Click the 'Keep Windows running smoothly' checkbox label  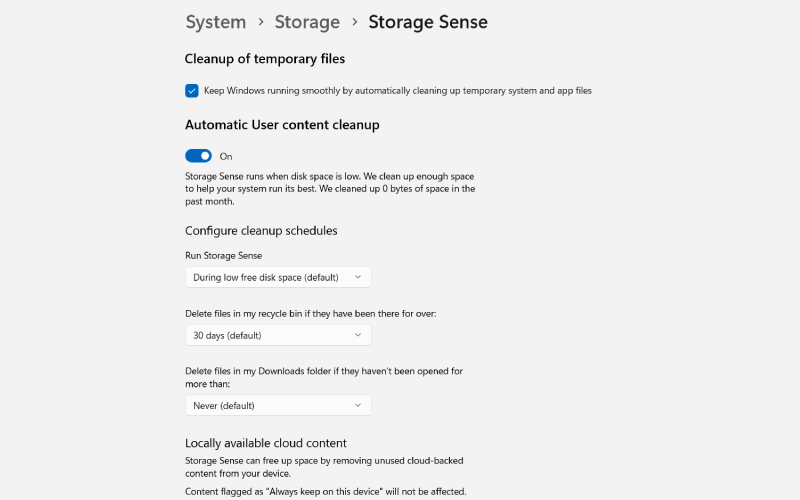(397, 90)
